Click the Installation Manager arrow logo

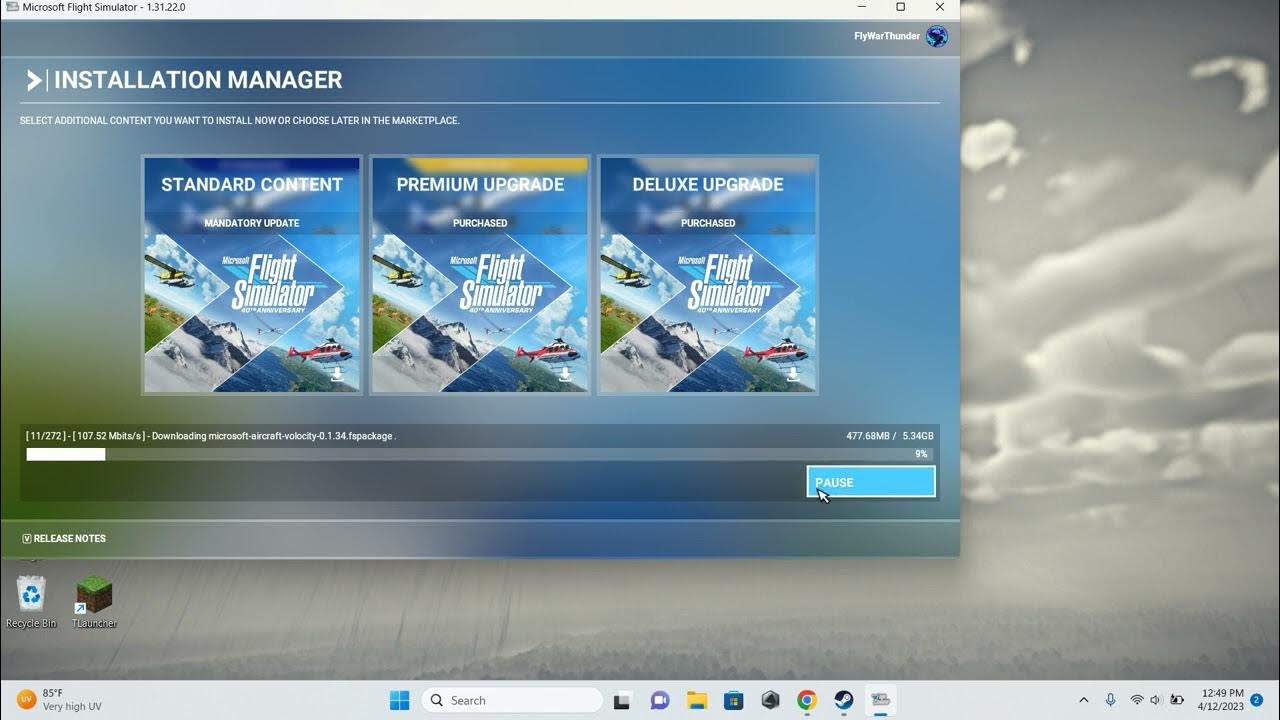[34, 80]
